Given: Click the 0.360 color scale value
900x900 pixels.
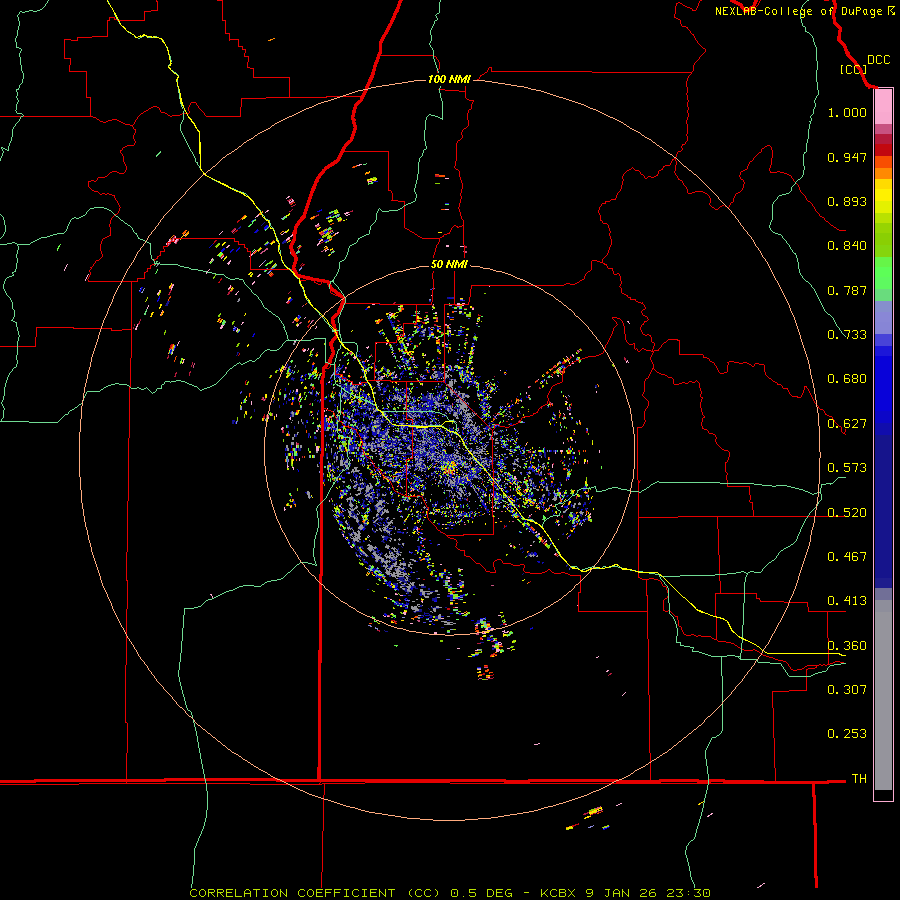Looking at the screenshot, I should tap(847, 646).
